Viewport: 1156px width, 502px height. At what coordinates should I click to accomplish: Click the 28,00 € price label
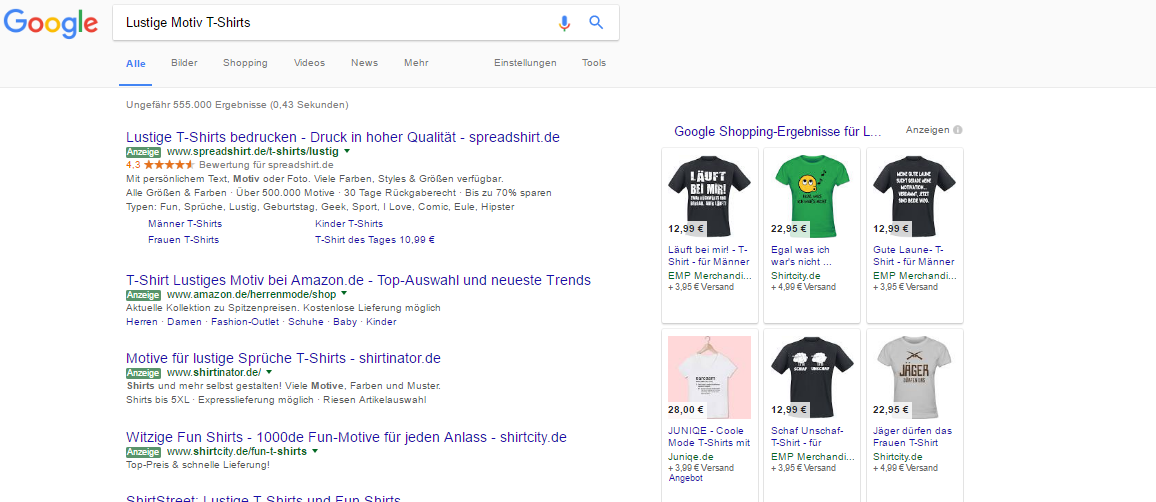686,410
